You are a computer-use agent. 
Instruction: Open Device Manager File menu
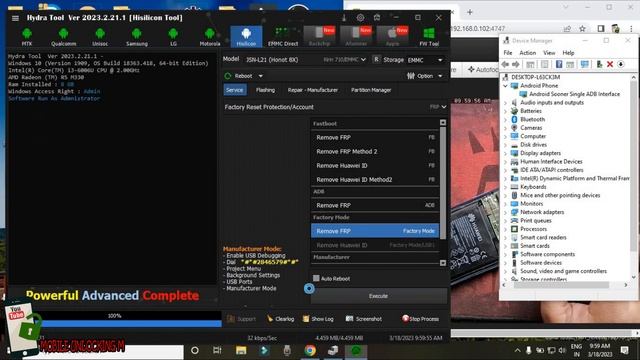[508, 53]
